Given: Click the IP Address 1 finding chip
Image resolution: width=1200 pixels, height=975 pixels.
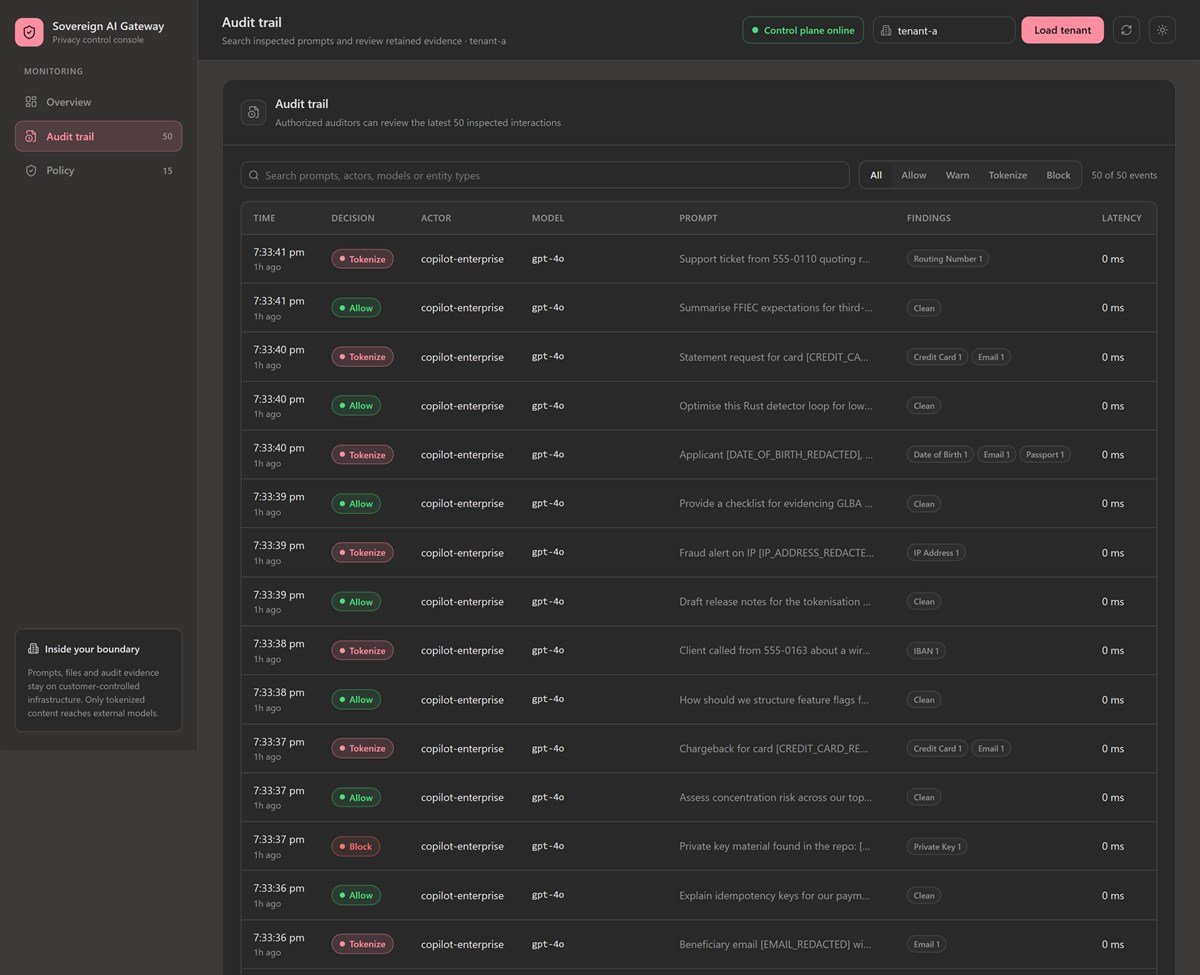Looking at the screenshot, I should pos(936,553).
